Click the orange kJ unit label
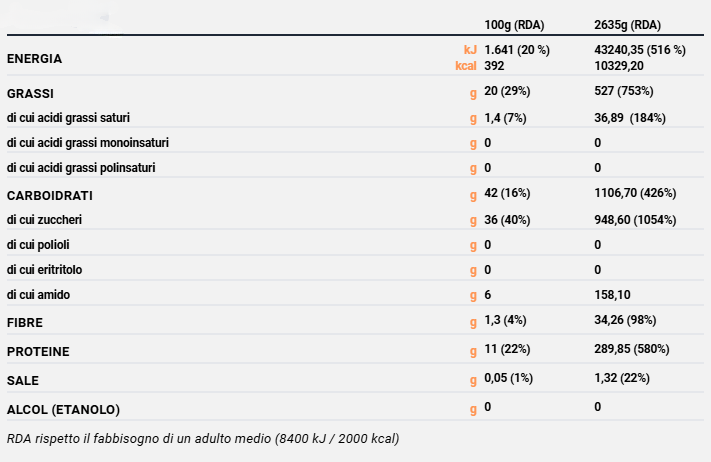The height and width of the screenshot is (462, 711). point(470,50)
